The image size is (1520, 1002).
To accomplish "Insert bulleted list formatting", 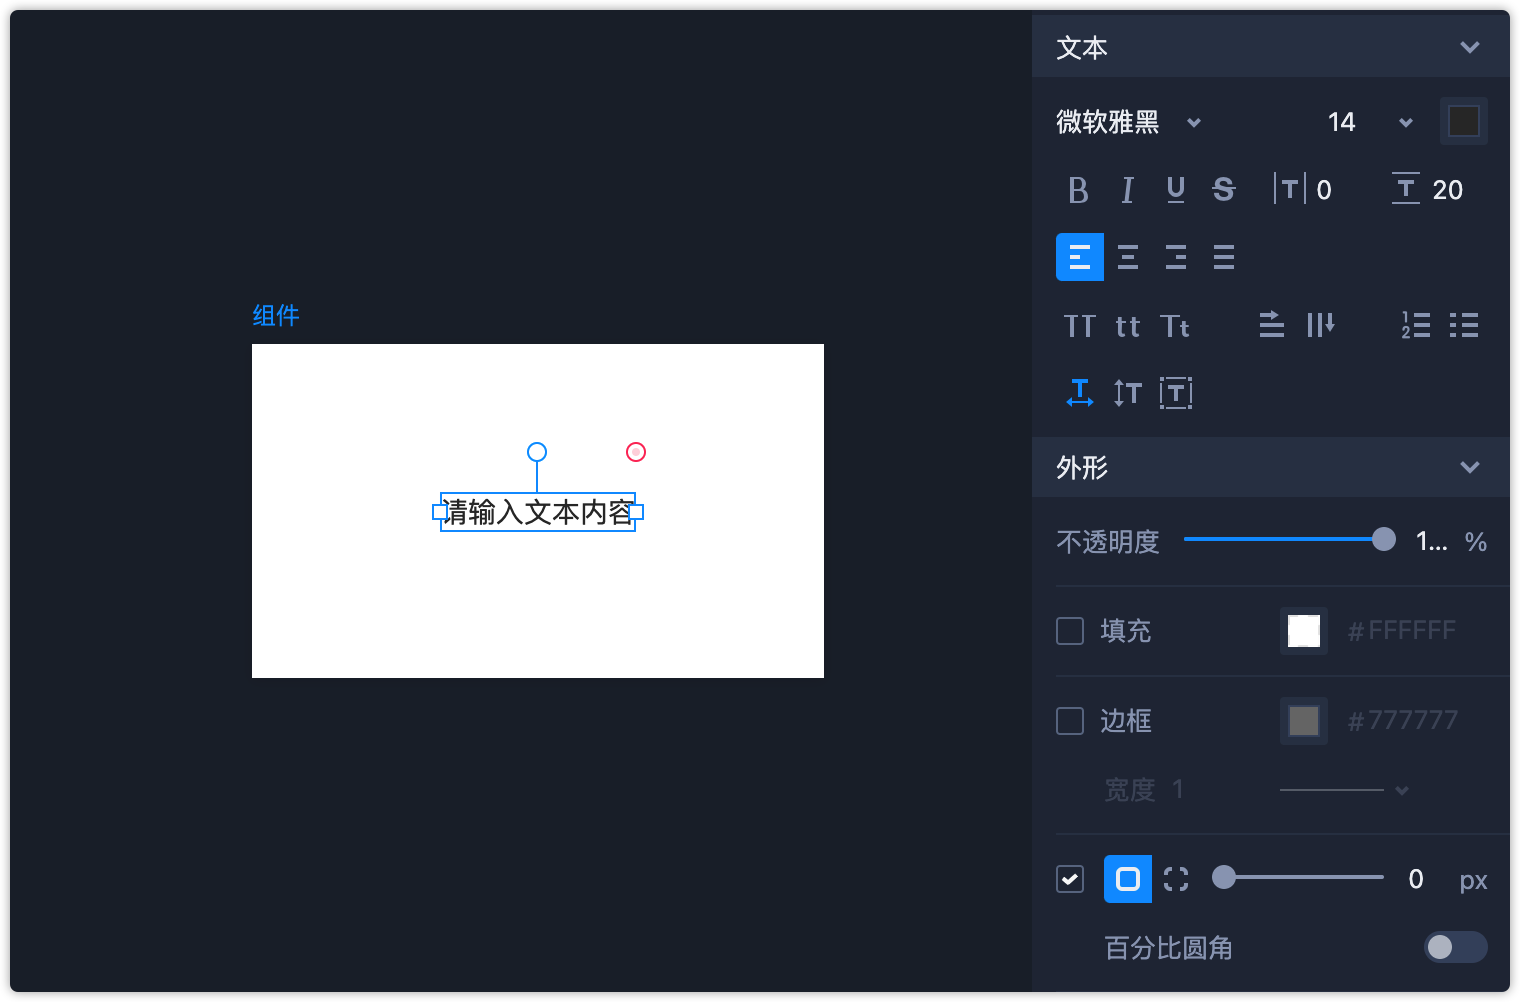I will click(1464, 325).
